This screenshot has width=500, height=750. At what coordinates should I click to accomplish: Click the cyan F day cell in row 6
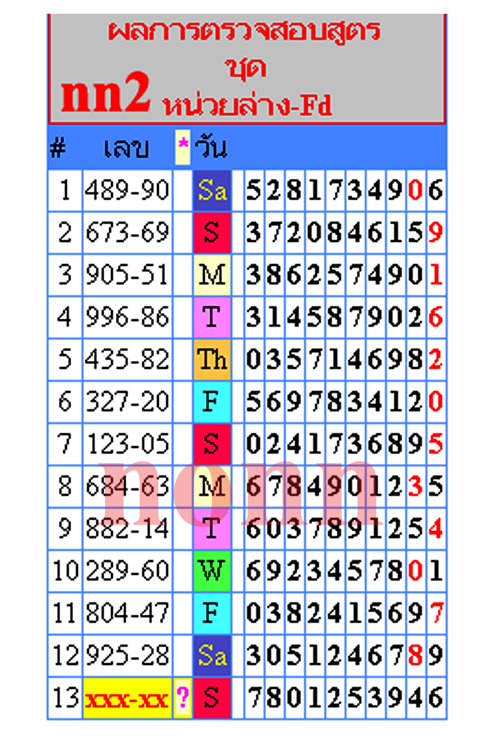tap(212, 402)
